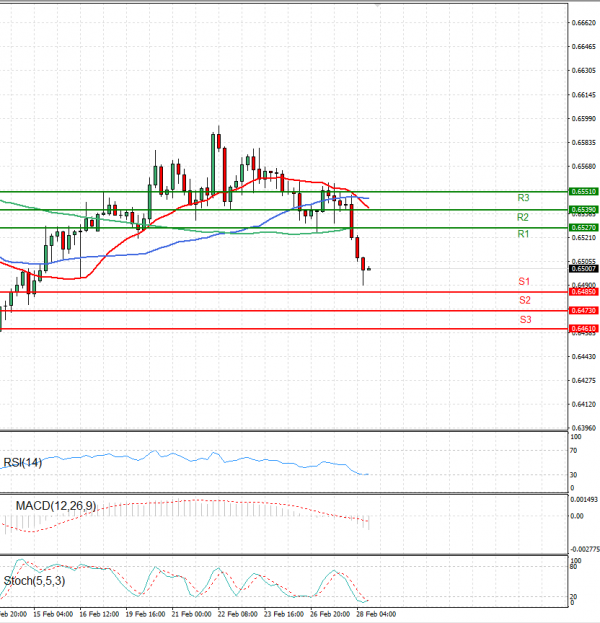This screenshot has width=600, height=623.
Task: Select the S2 support label
Action: [x=525, y=300]
